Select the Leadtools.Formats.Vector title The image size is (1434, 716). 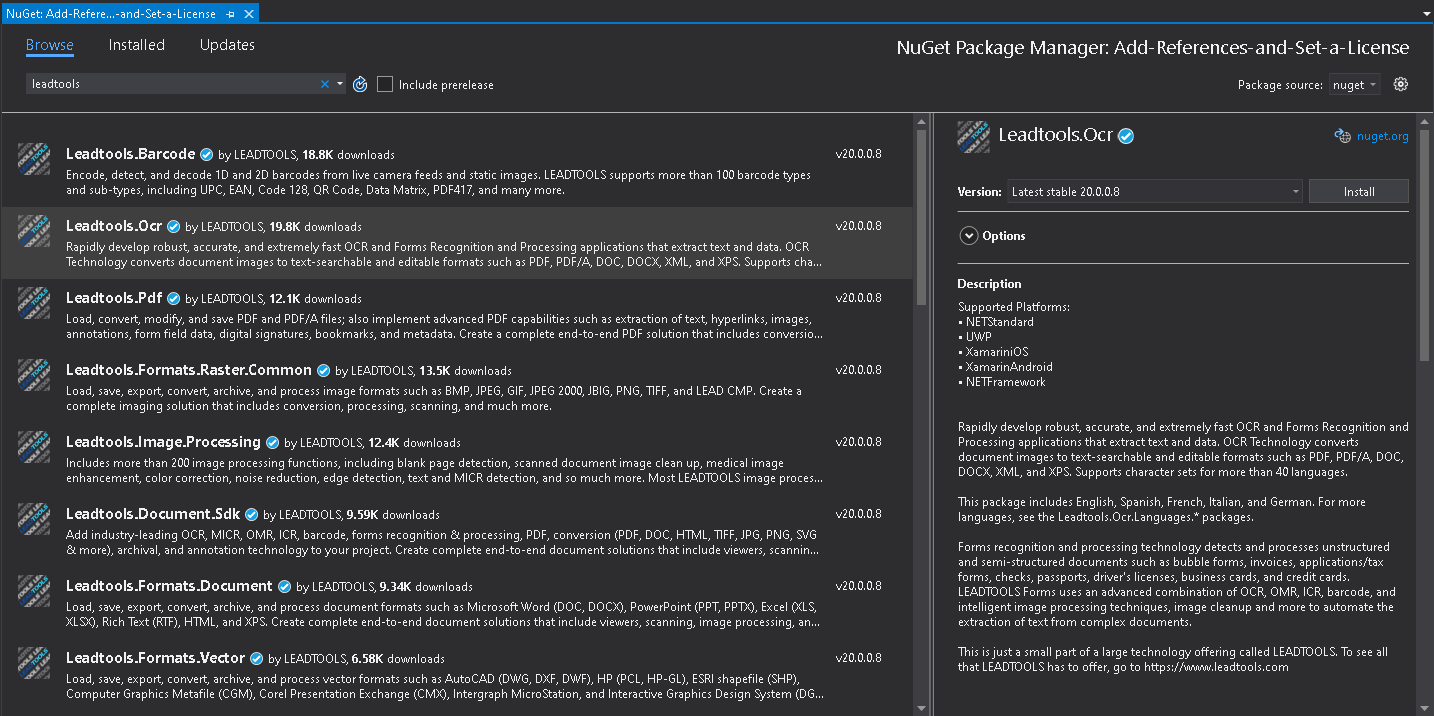point(156,658)
